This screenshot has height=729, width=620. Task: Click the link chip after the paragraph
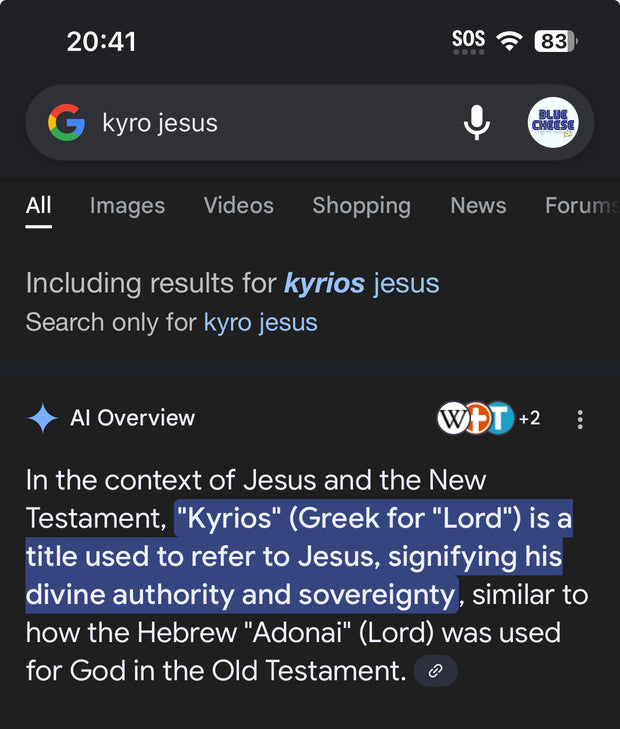[x=435, y=671]
